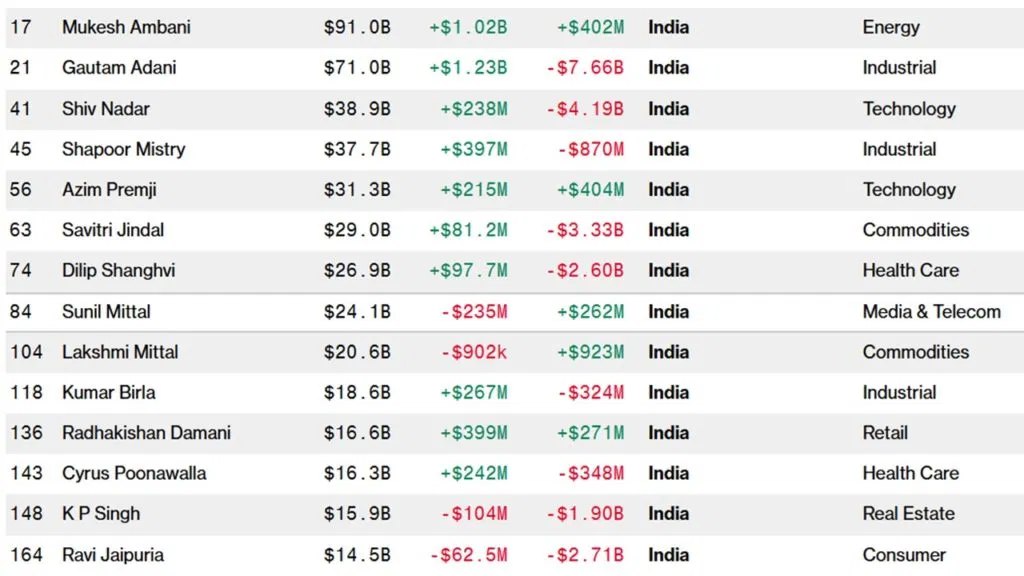Viewport: 1024px width, 576px height.
Task: Select Cyrus Poonawalla's name
Action: [x=134, y=473]
